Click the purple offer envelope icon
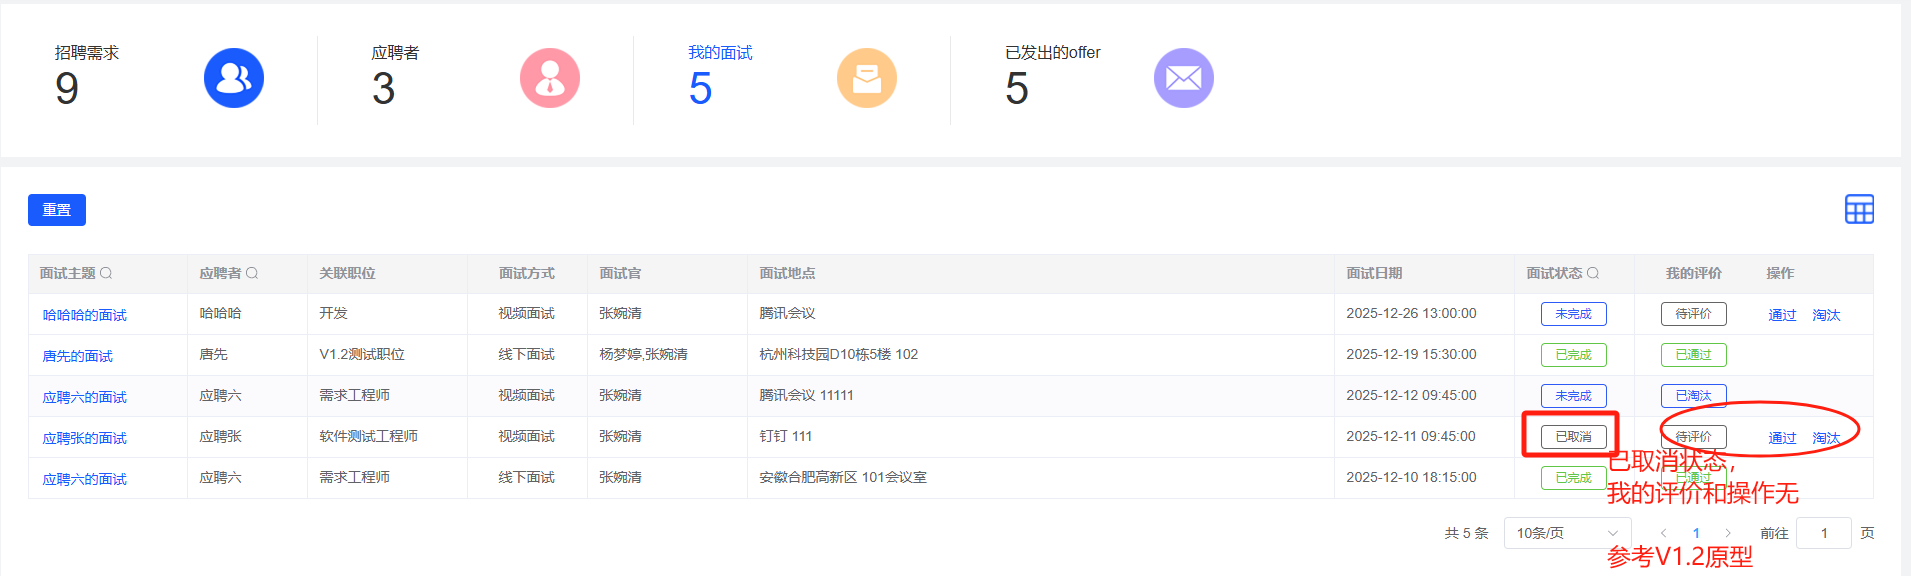Screen dimensions: 1911x576 click(x=1184, y=78)
